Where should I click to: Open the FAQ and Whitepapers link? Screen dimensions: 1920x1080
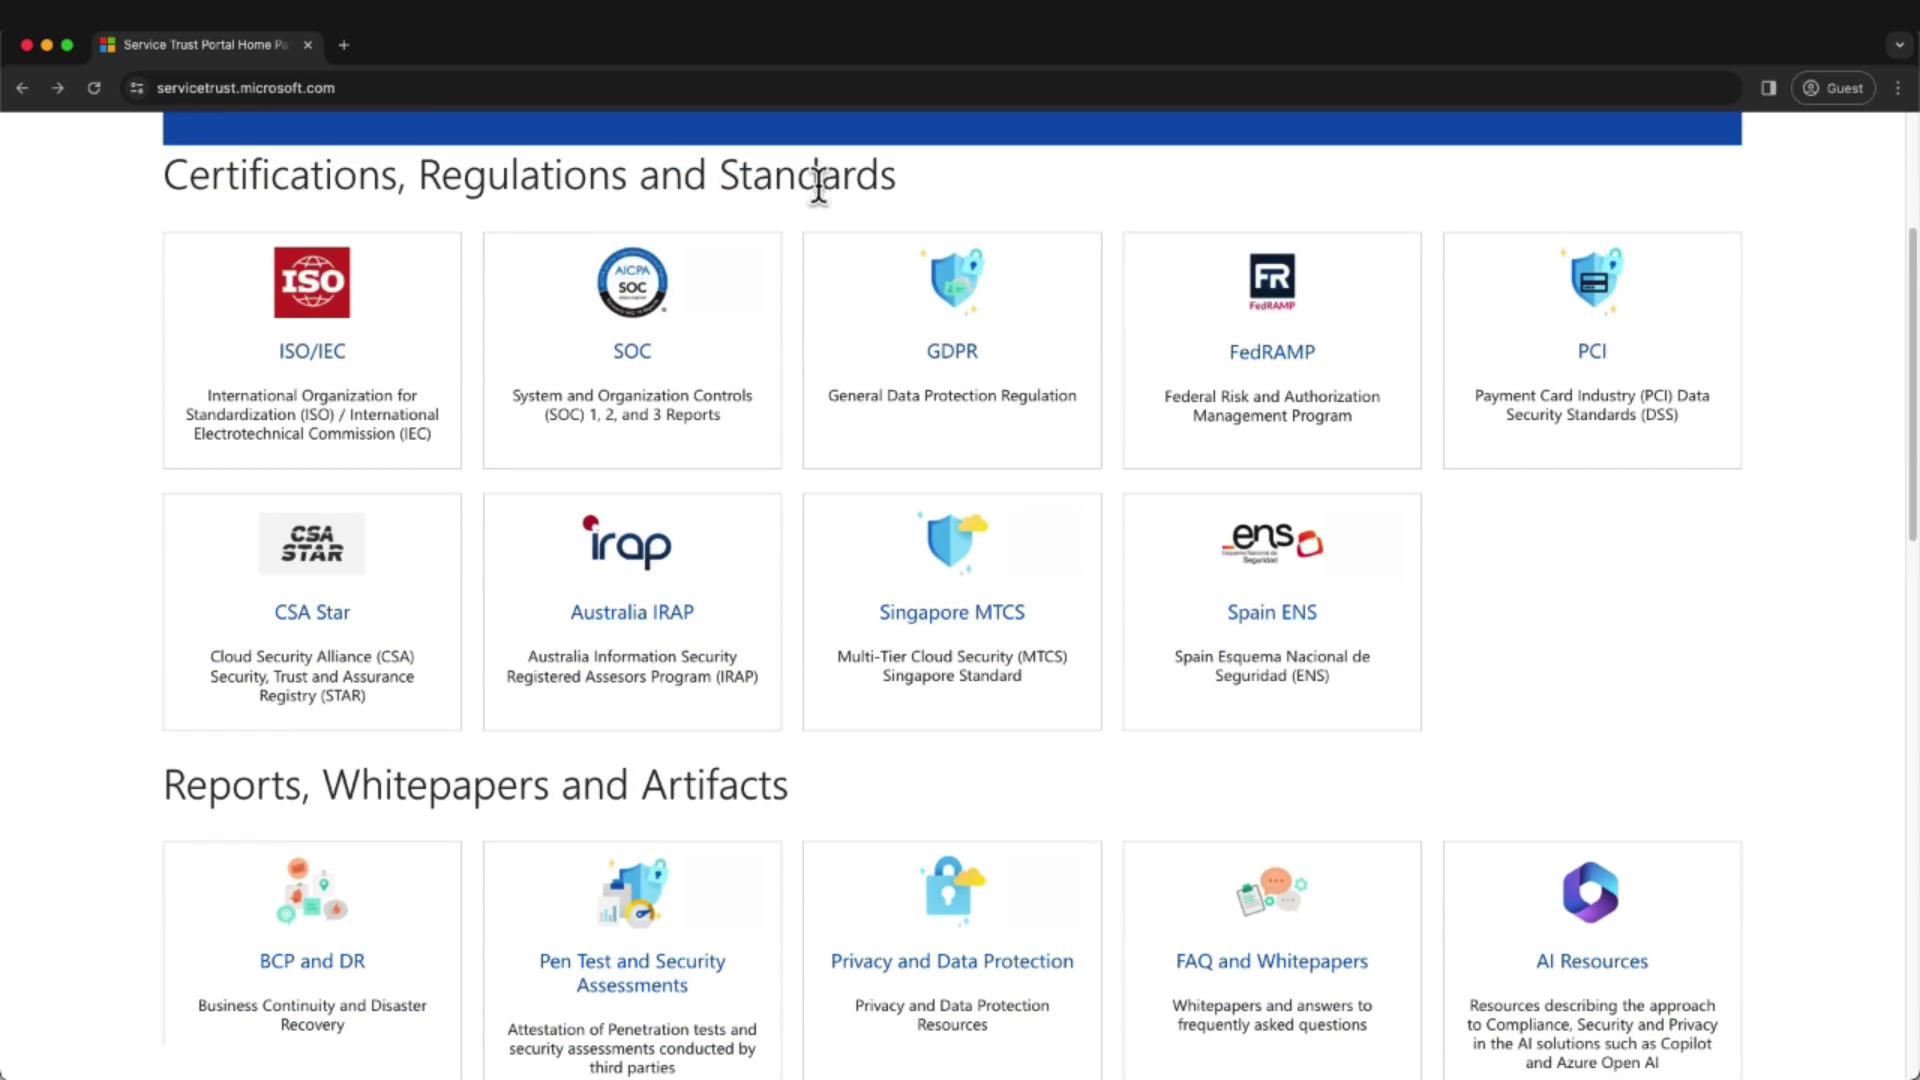point(1271,961)
